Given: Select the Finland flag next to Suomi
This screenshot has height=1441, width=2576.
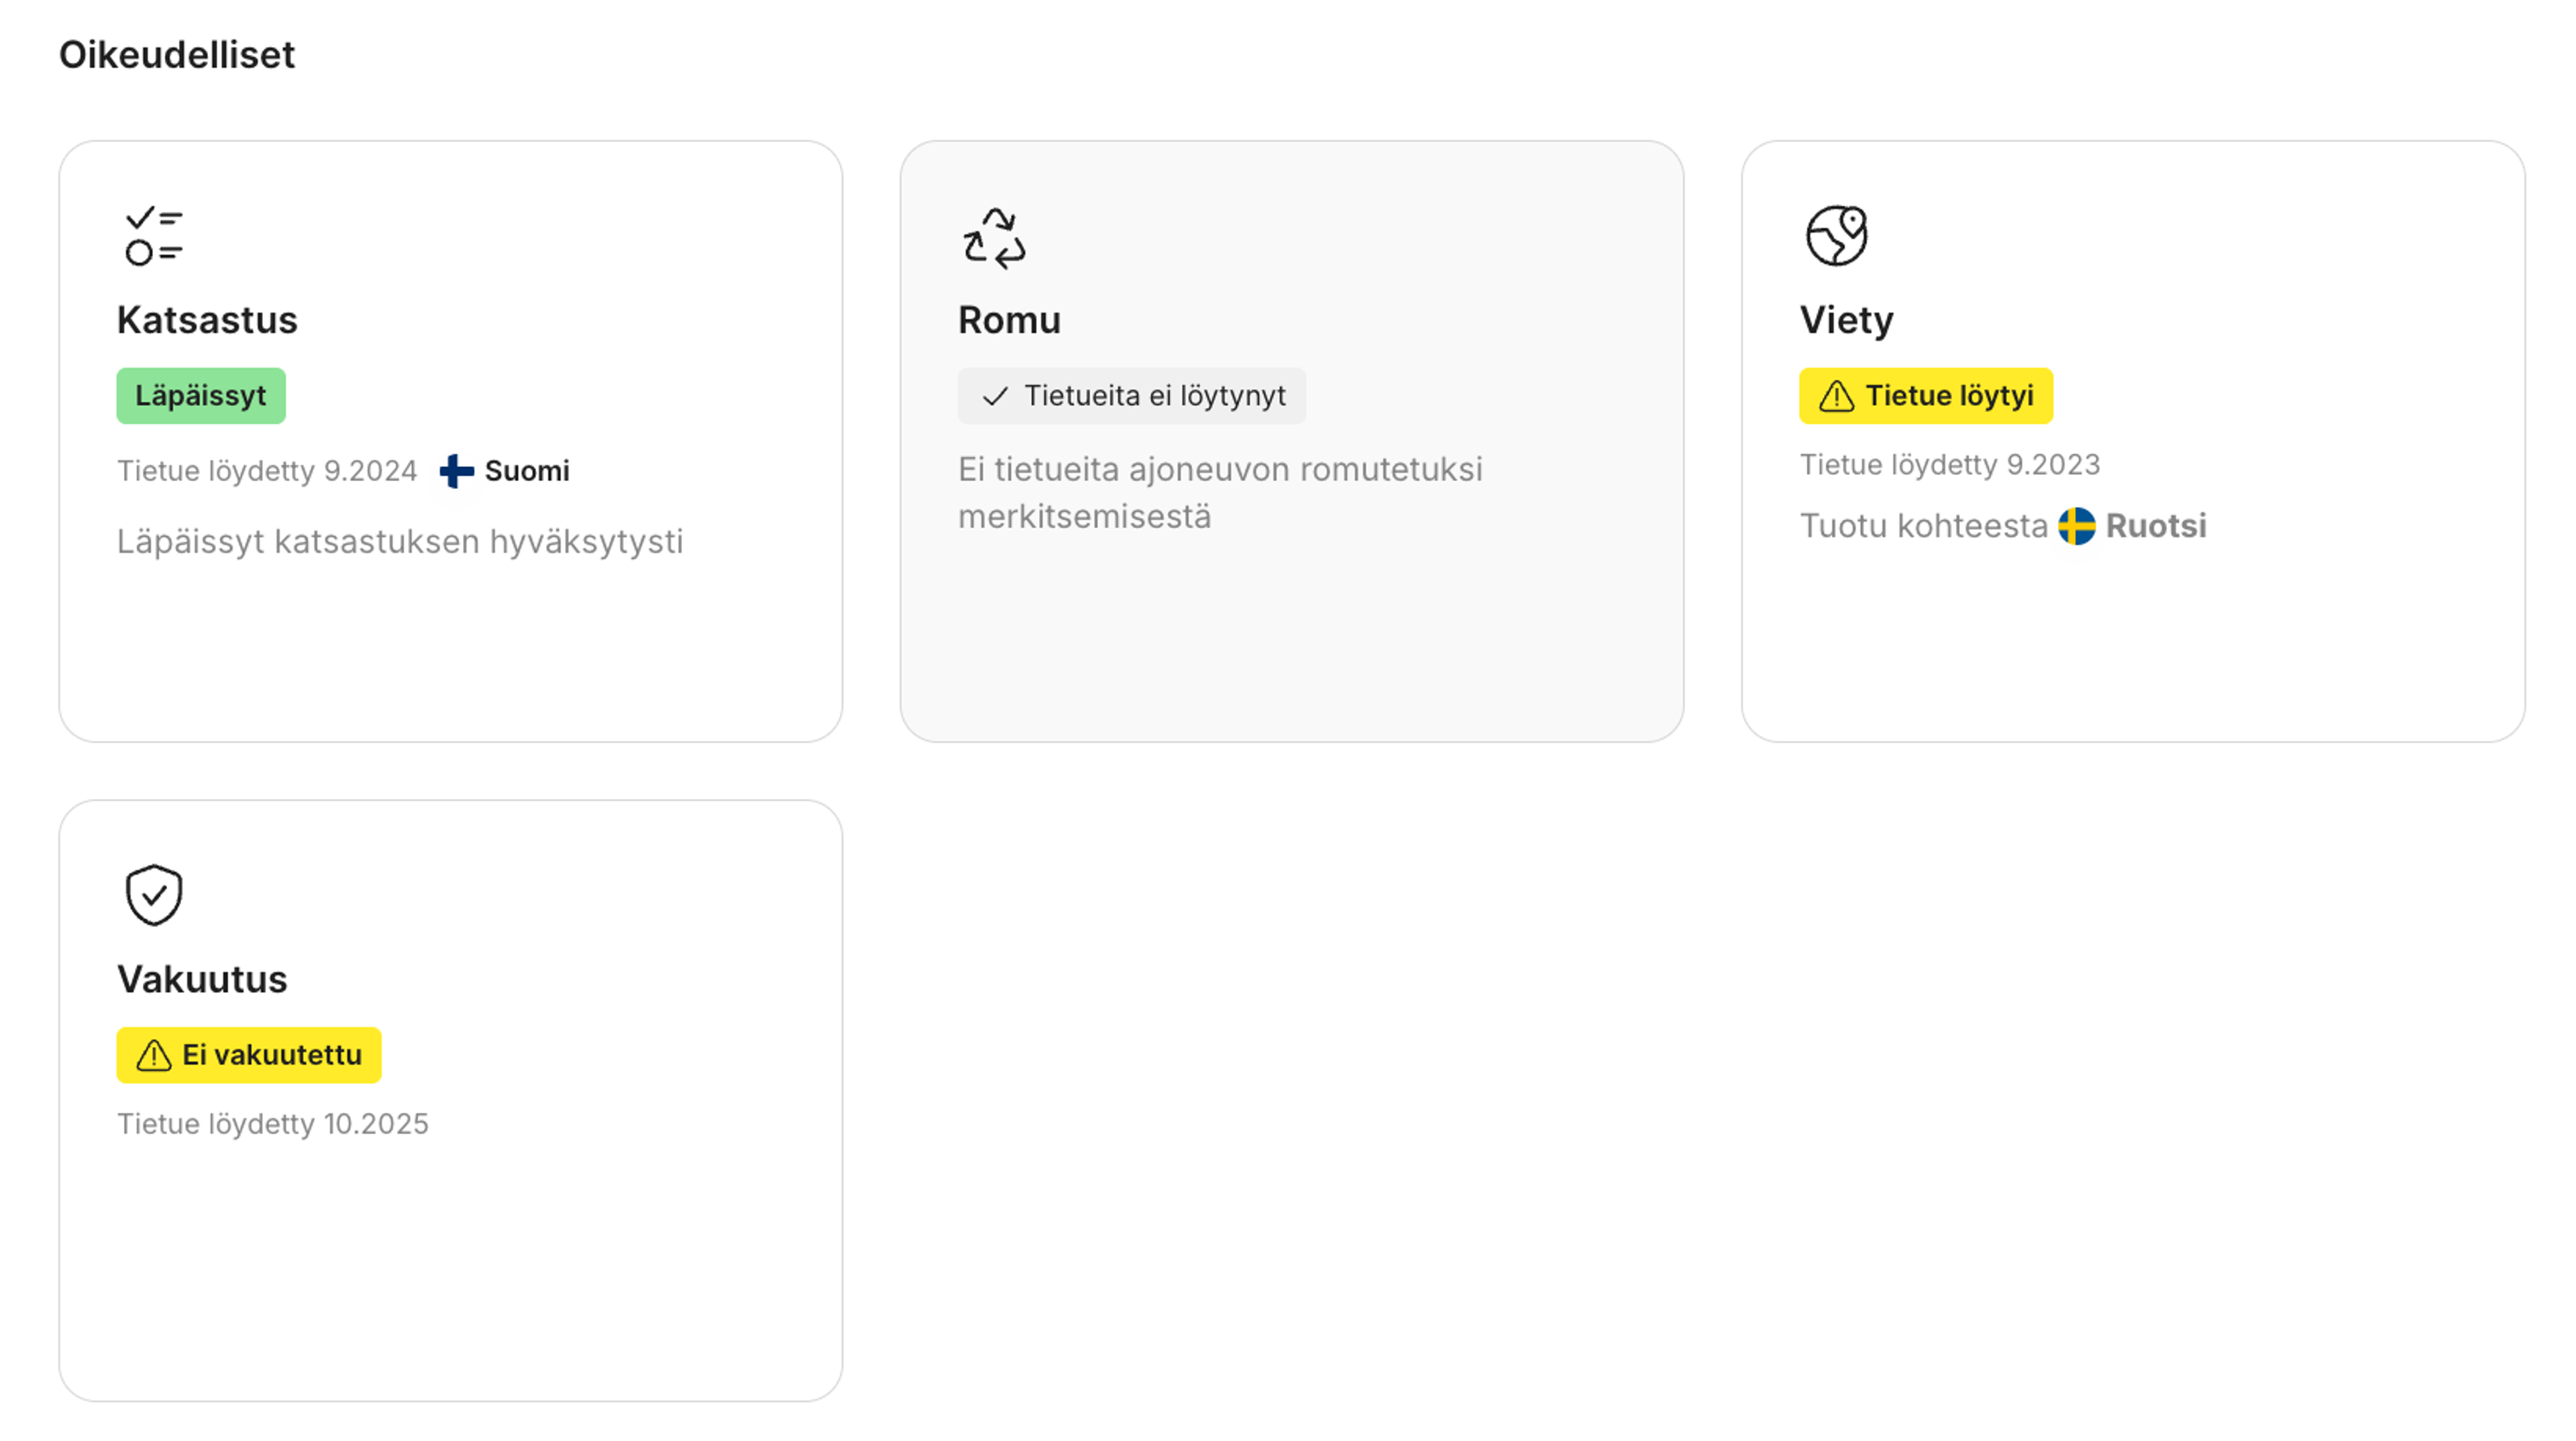Looking at the screenshot, I should click(455, 470).
